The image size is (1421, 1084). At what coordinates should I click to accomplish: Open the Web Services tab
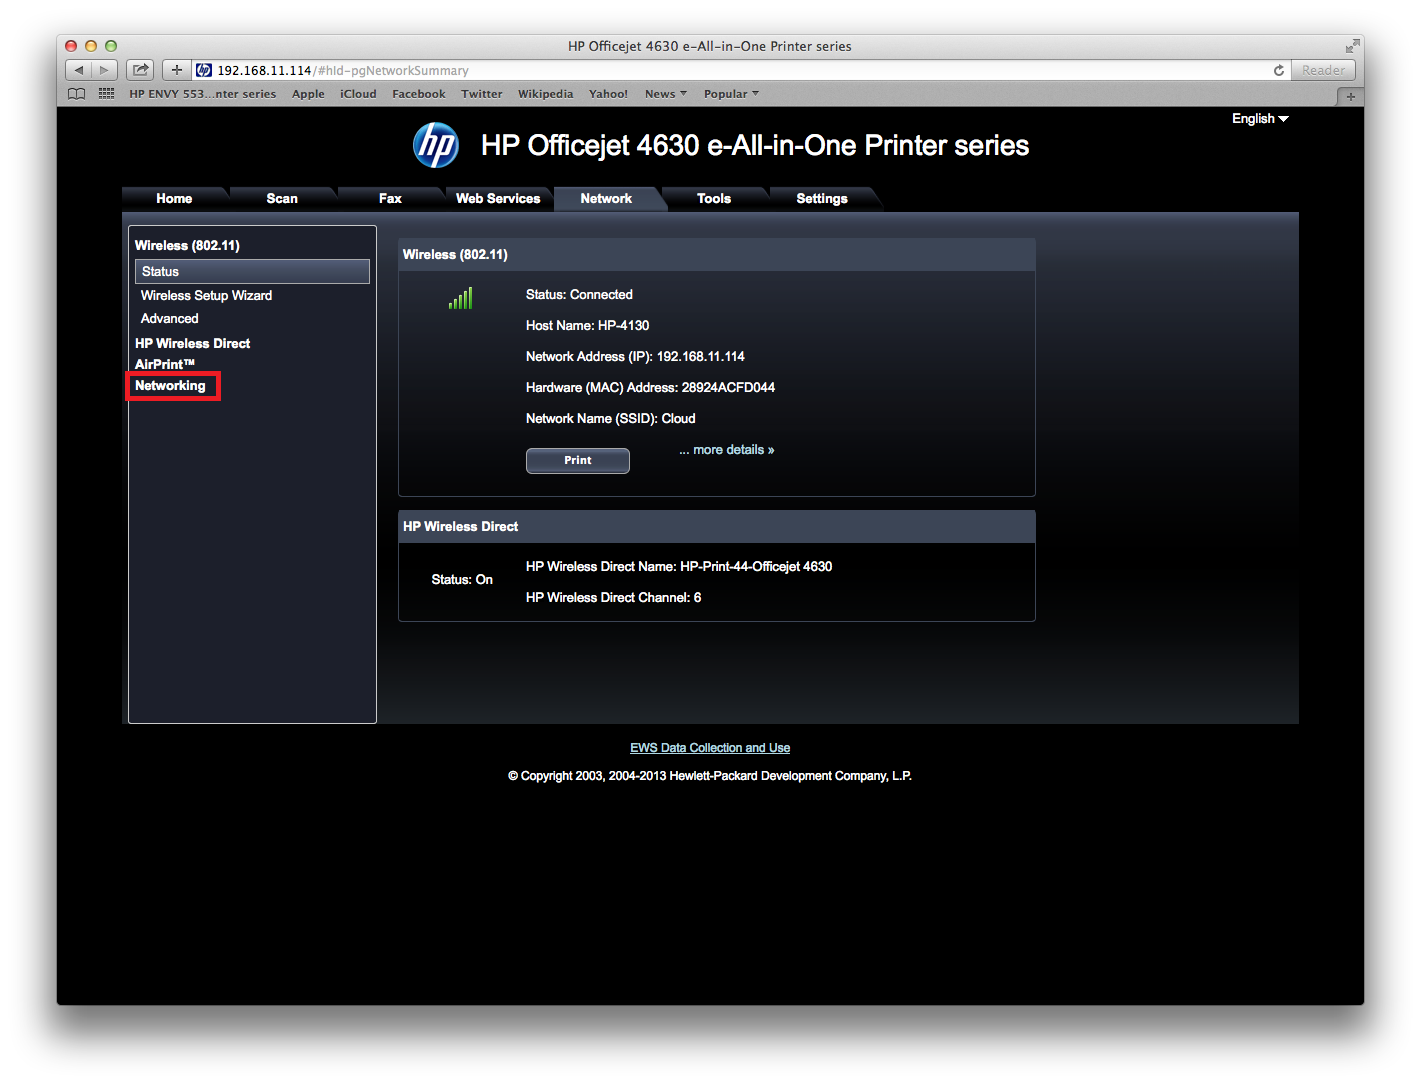pyautogui.click(x=498, y=198)
